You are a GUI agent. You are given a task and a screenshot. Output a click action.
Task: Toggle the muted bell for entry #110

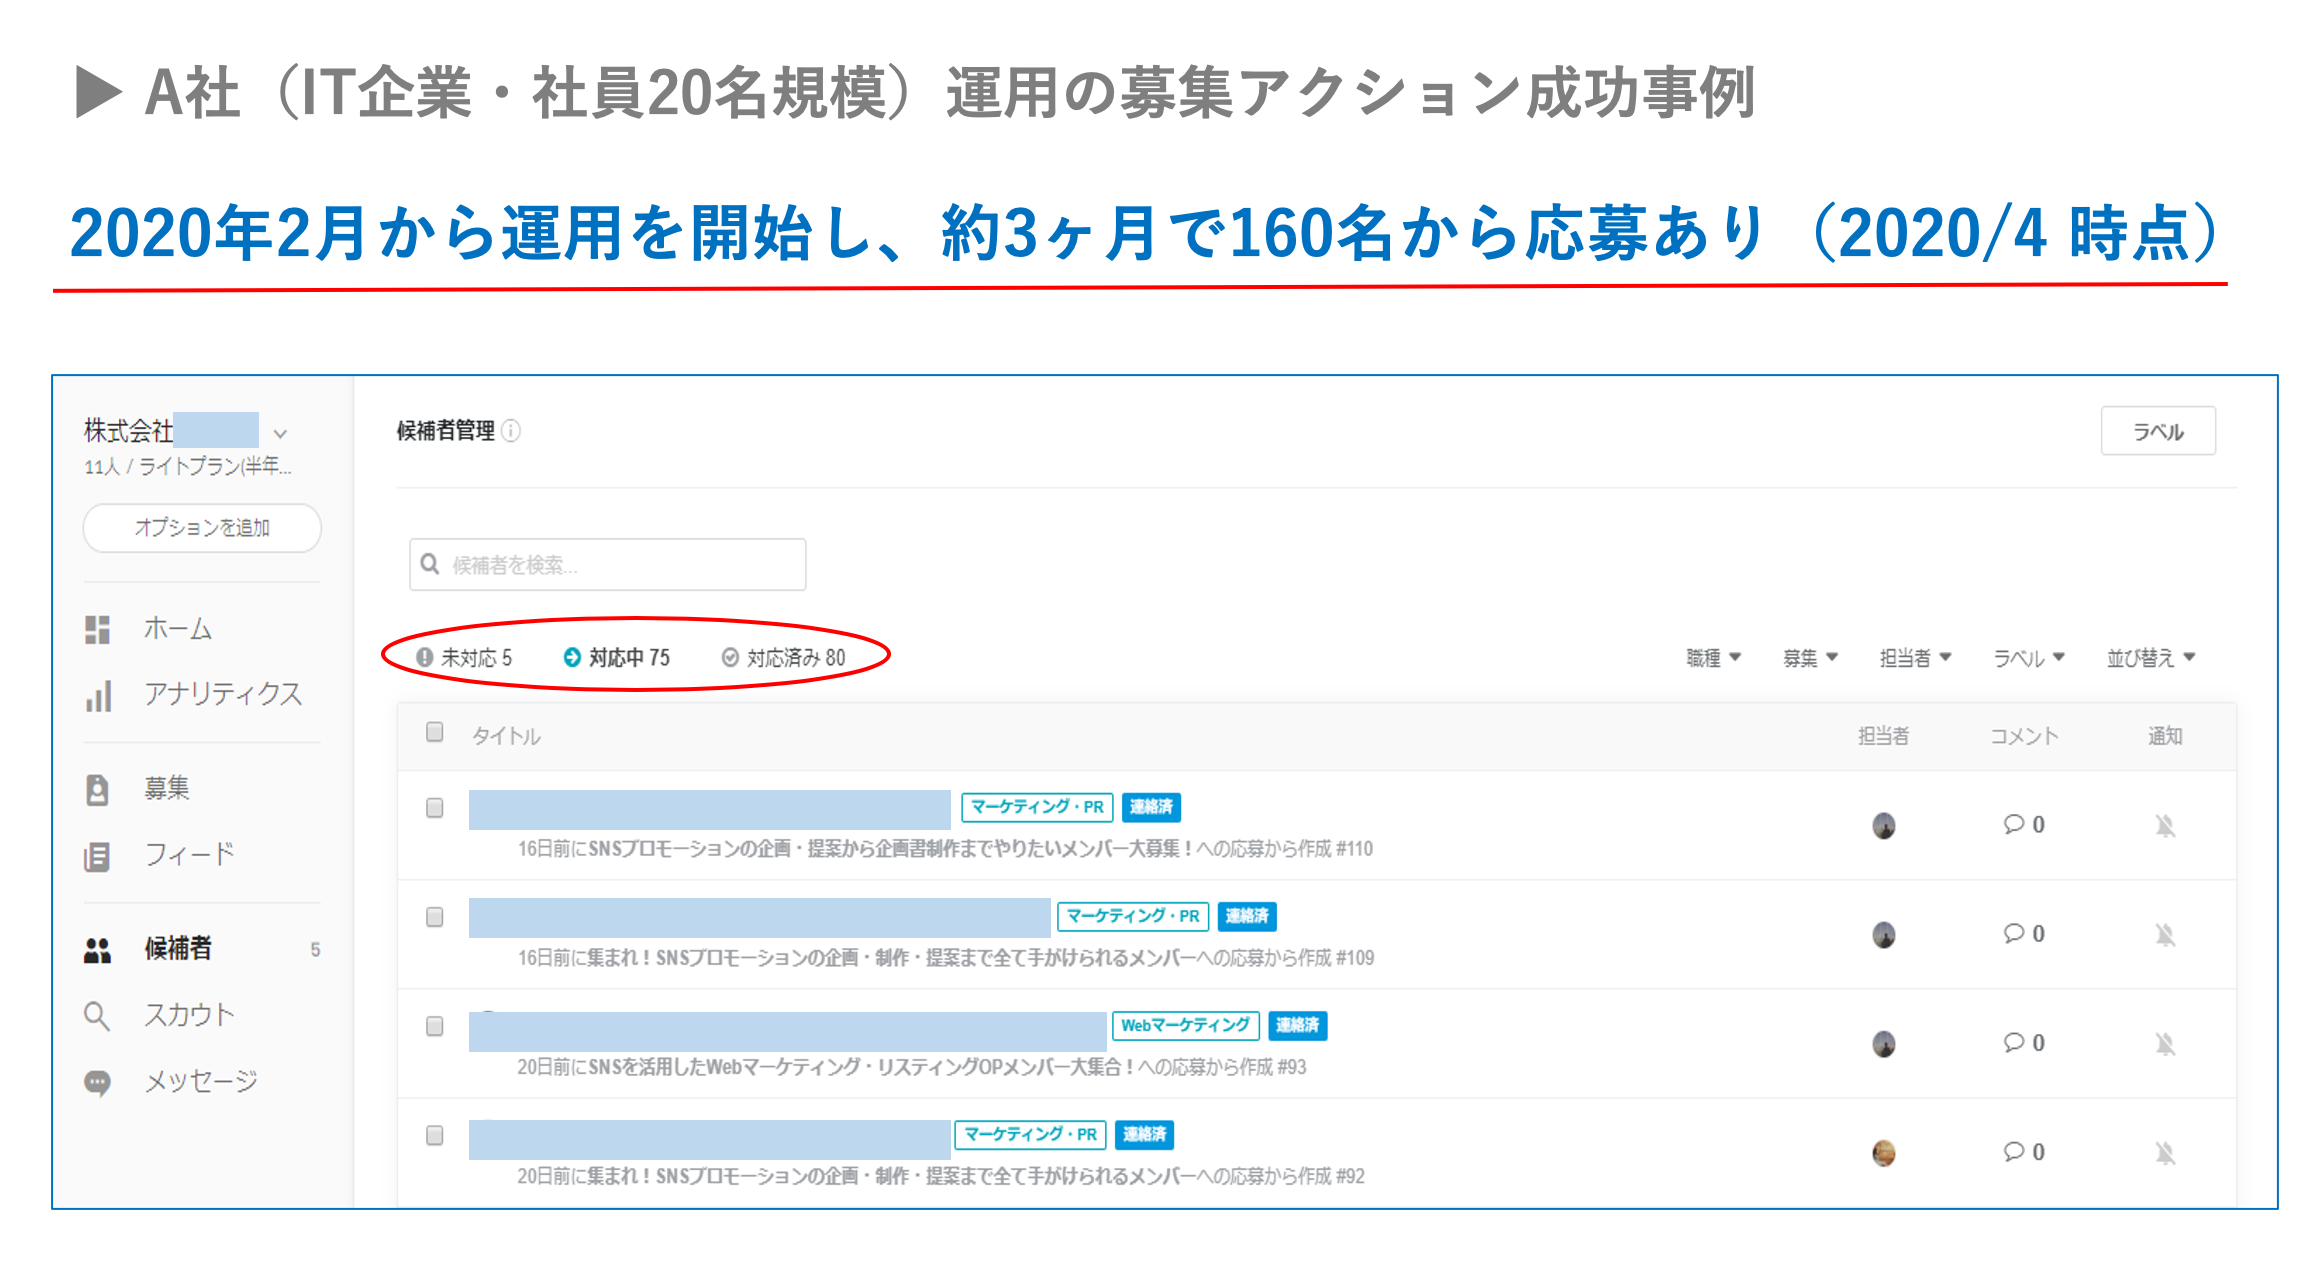[x=2165, y=826]
